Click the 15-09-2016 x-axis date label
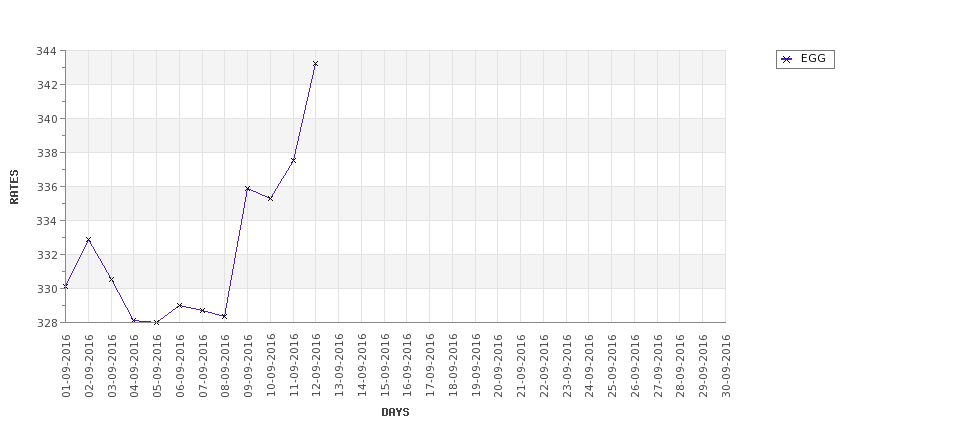 click(x=384, y=366)
